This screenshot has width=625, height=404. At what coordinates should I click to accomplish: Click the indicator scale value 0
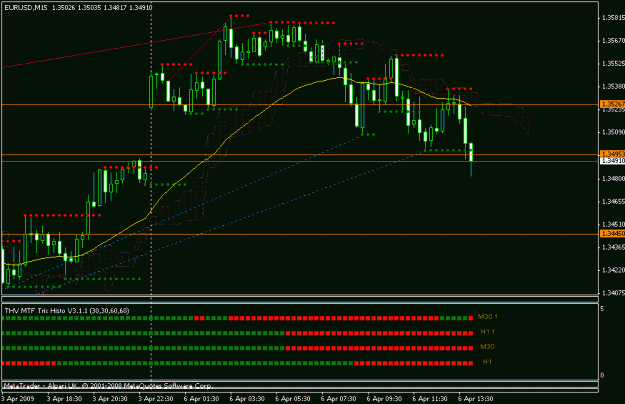coord(602,375)
